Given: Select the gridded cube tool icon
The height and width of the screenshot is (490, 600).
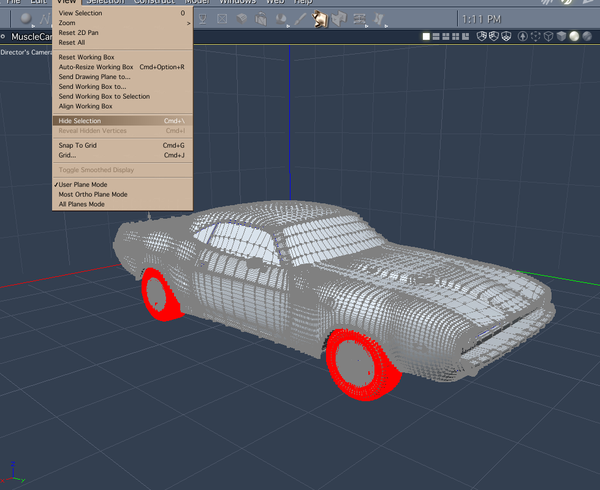Looking at the screenshot, I should [241, 18].
